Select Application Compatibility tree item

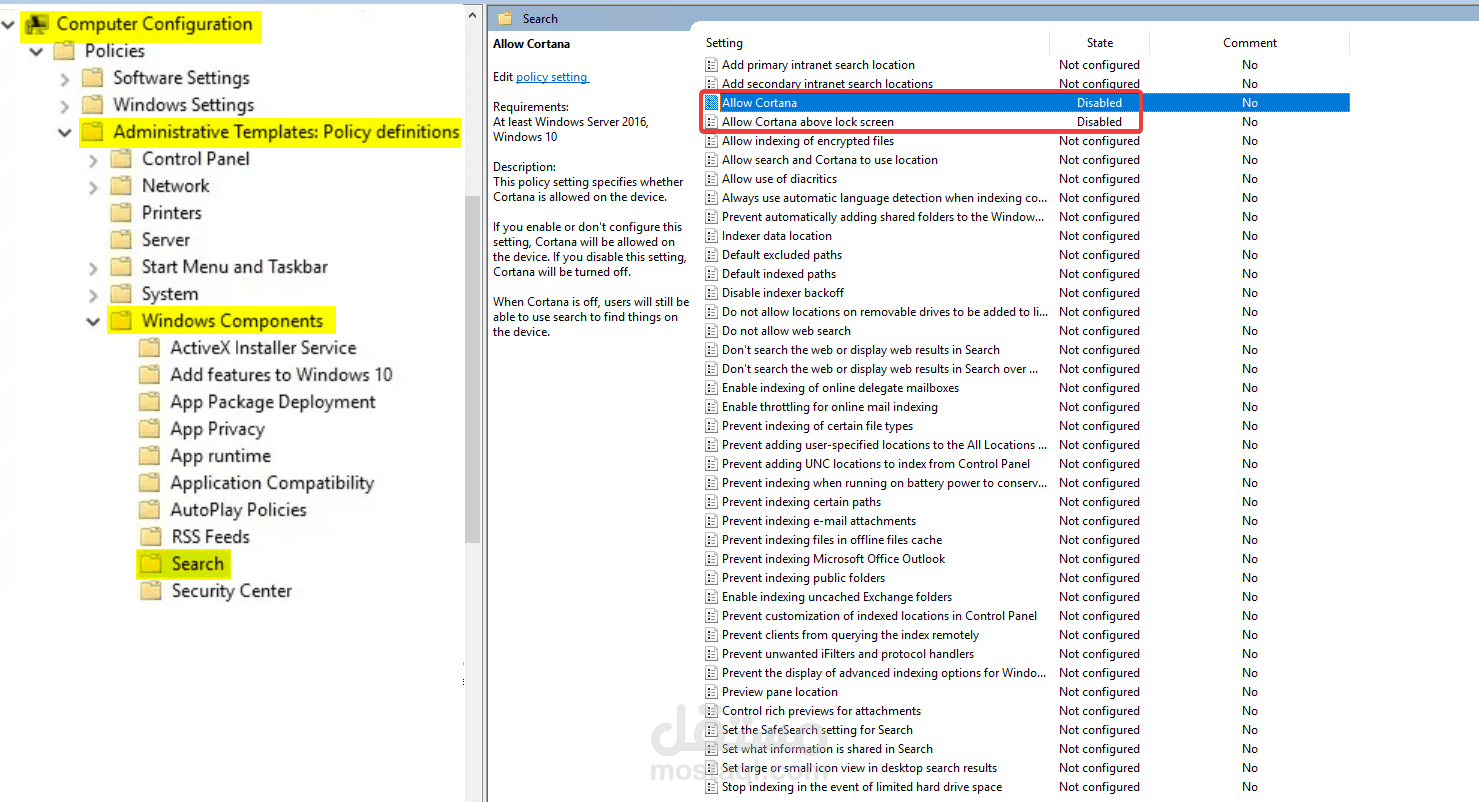pyautogui.click(x=272, y=483)
